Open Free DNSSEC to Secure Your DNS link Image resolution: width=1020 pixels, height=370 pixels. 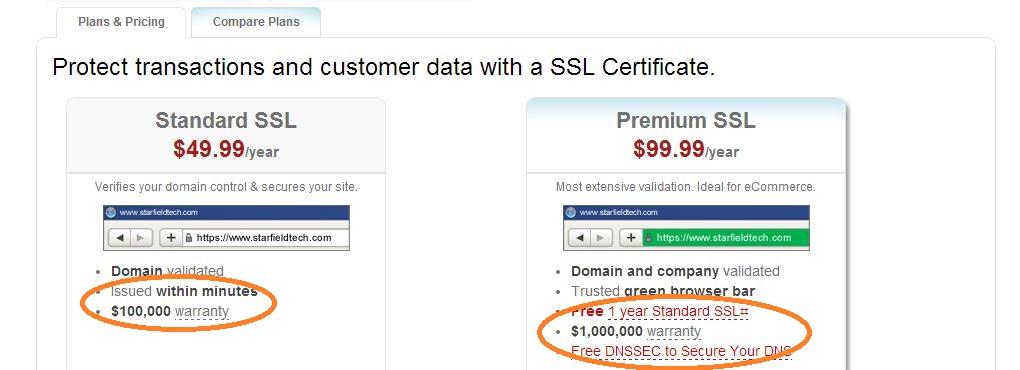click(681, 352)
